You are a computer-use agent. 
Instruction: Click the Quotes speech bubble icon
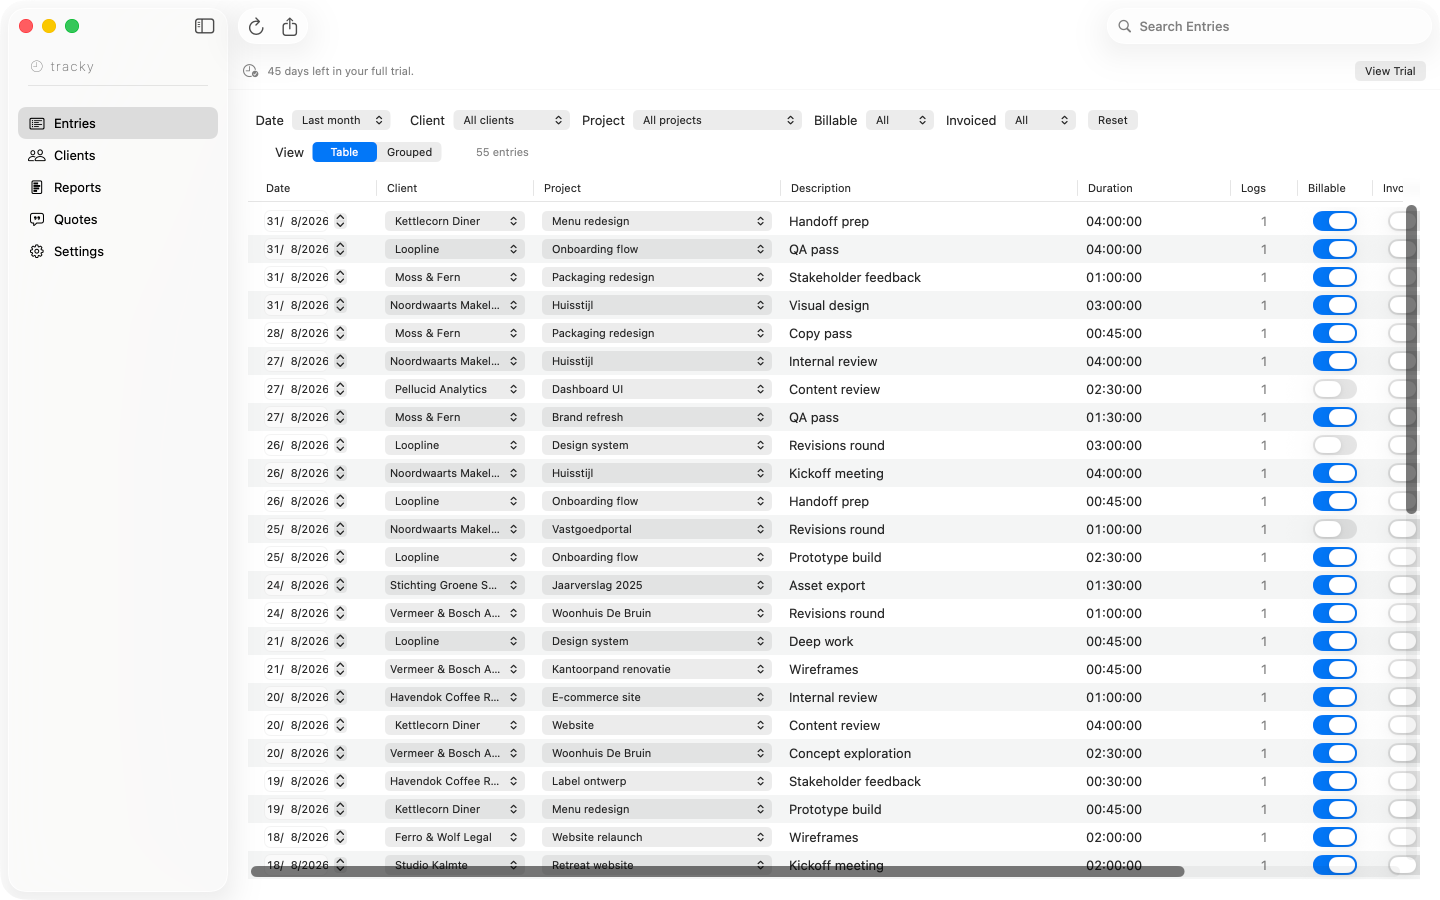[x=37, y=220]
